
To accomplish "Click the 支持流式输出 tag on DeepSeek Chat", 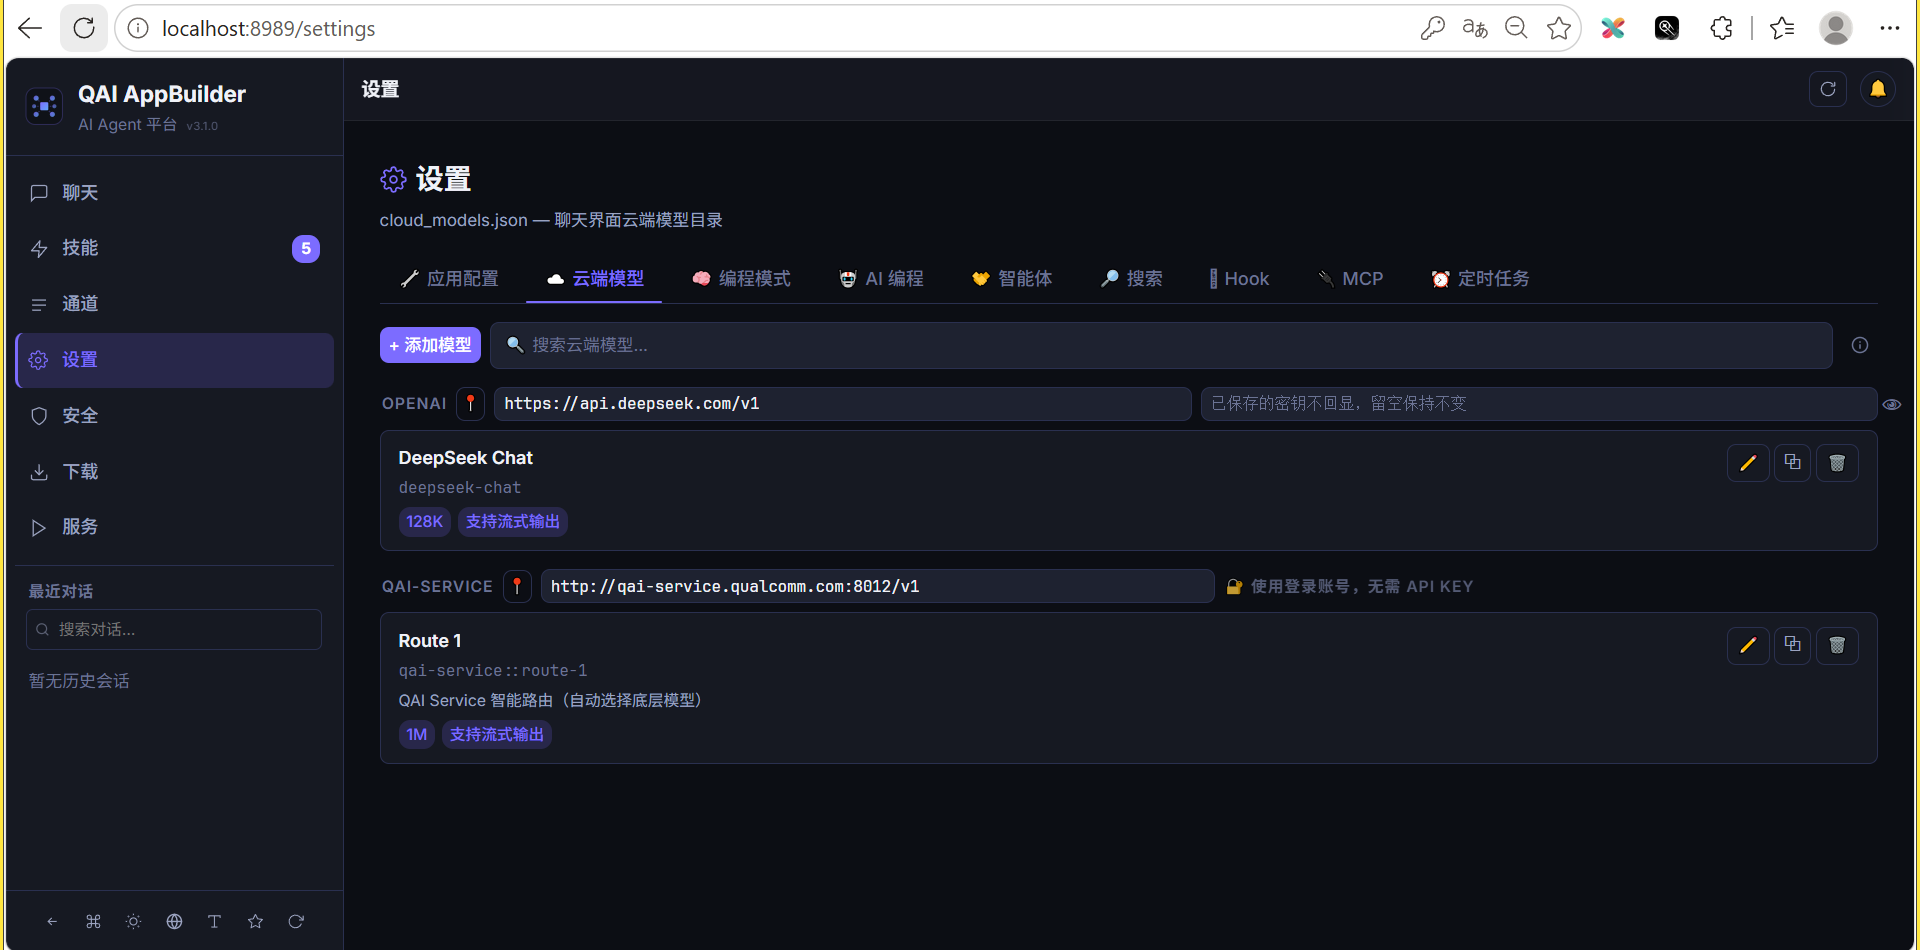I will click(513, 522).
